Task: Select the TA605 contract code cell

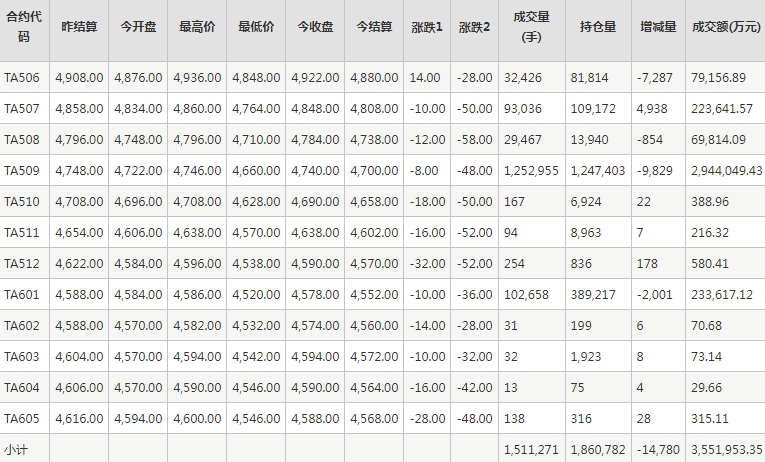Action: tap(22, 419)
